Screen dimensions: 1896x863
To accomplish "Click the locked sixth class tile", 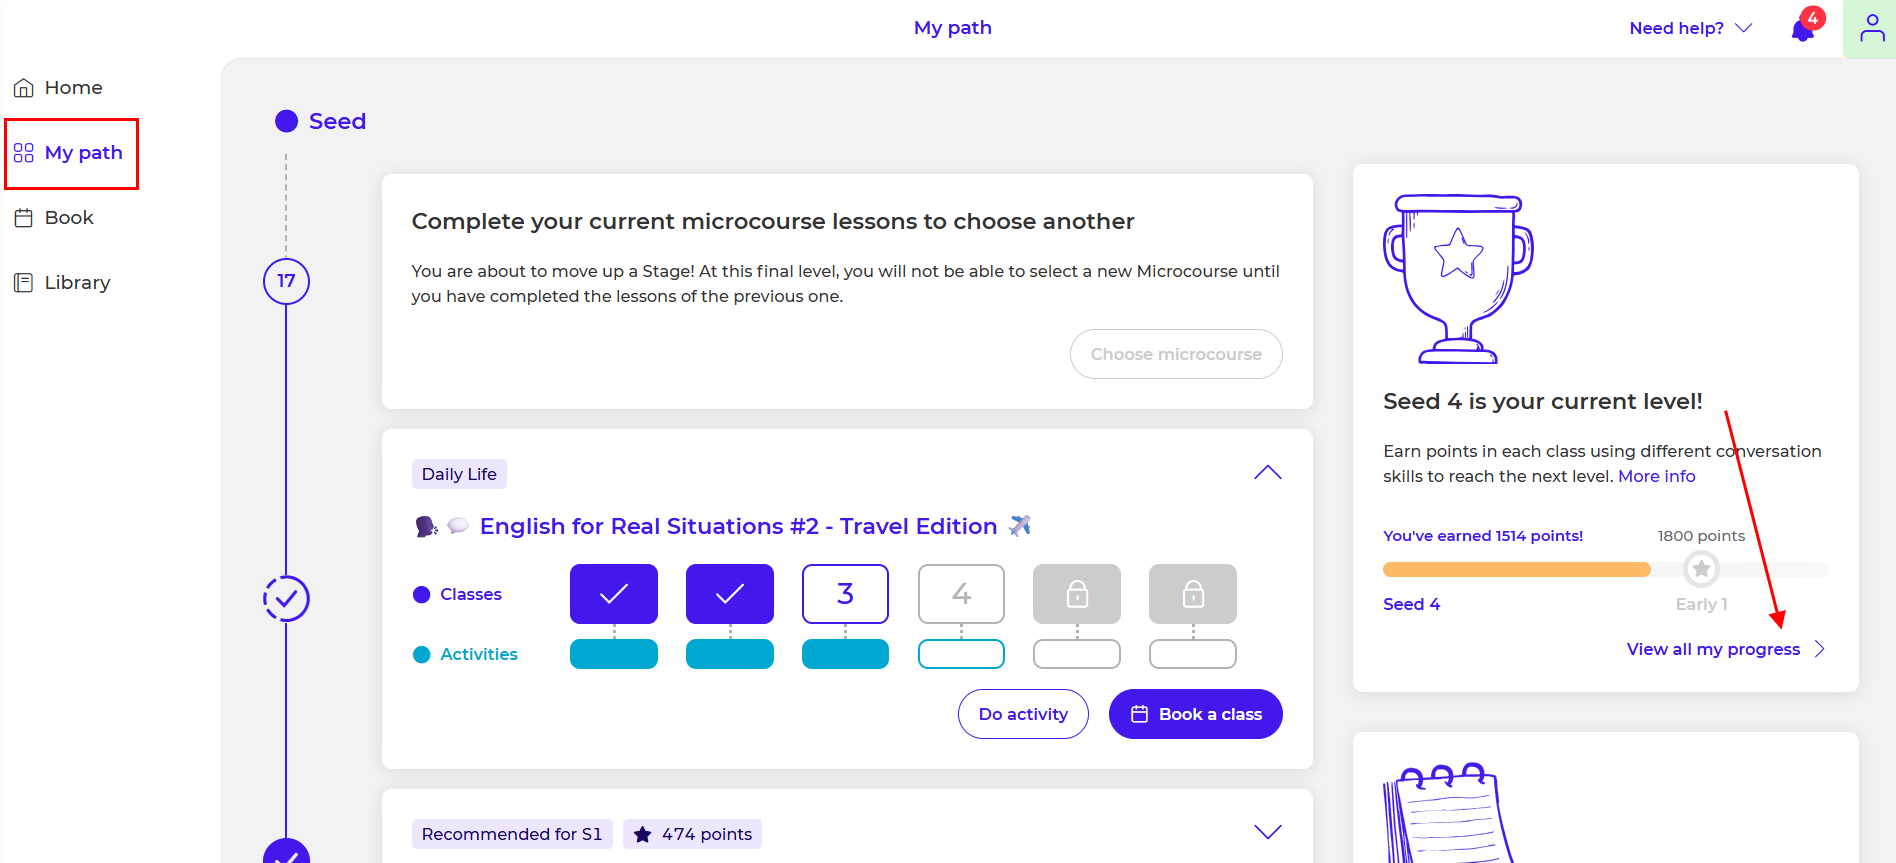I will (1193, 594).
